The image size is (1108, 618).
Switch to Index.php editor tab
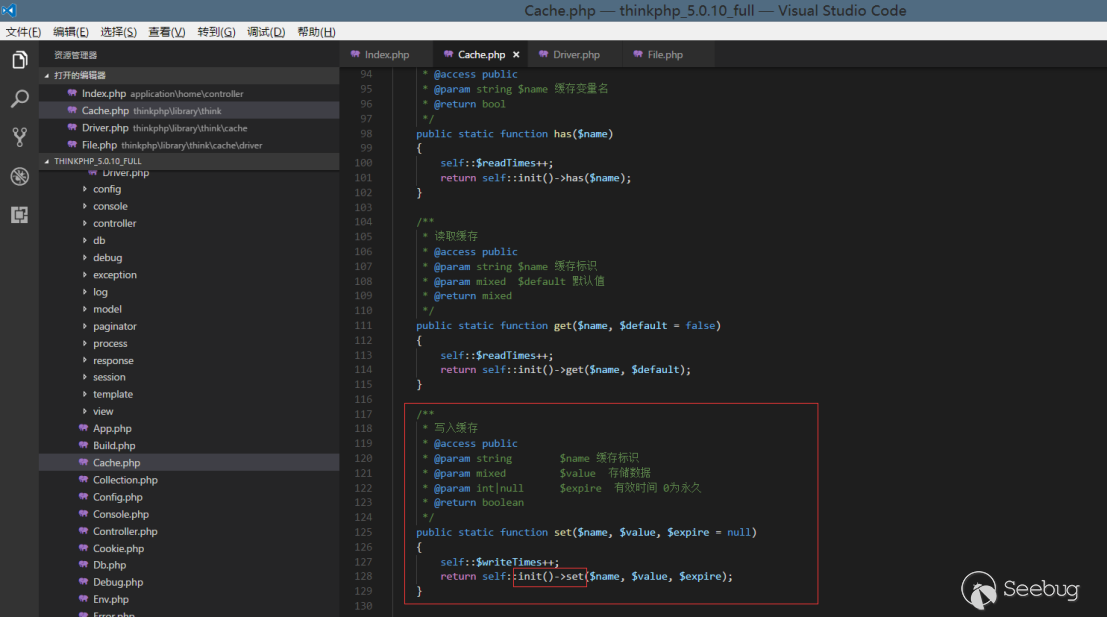pos(387,54)
